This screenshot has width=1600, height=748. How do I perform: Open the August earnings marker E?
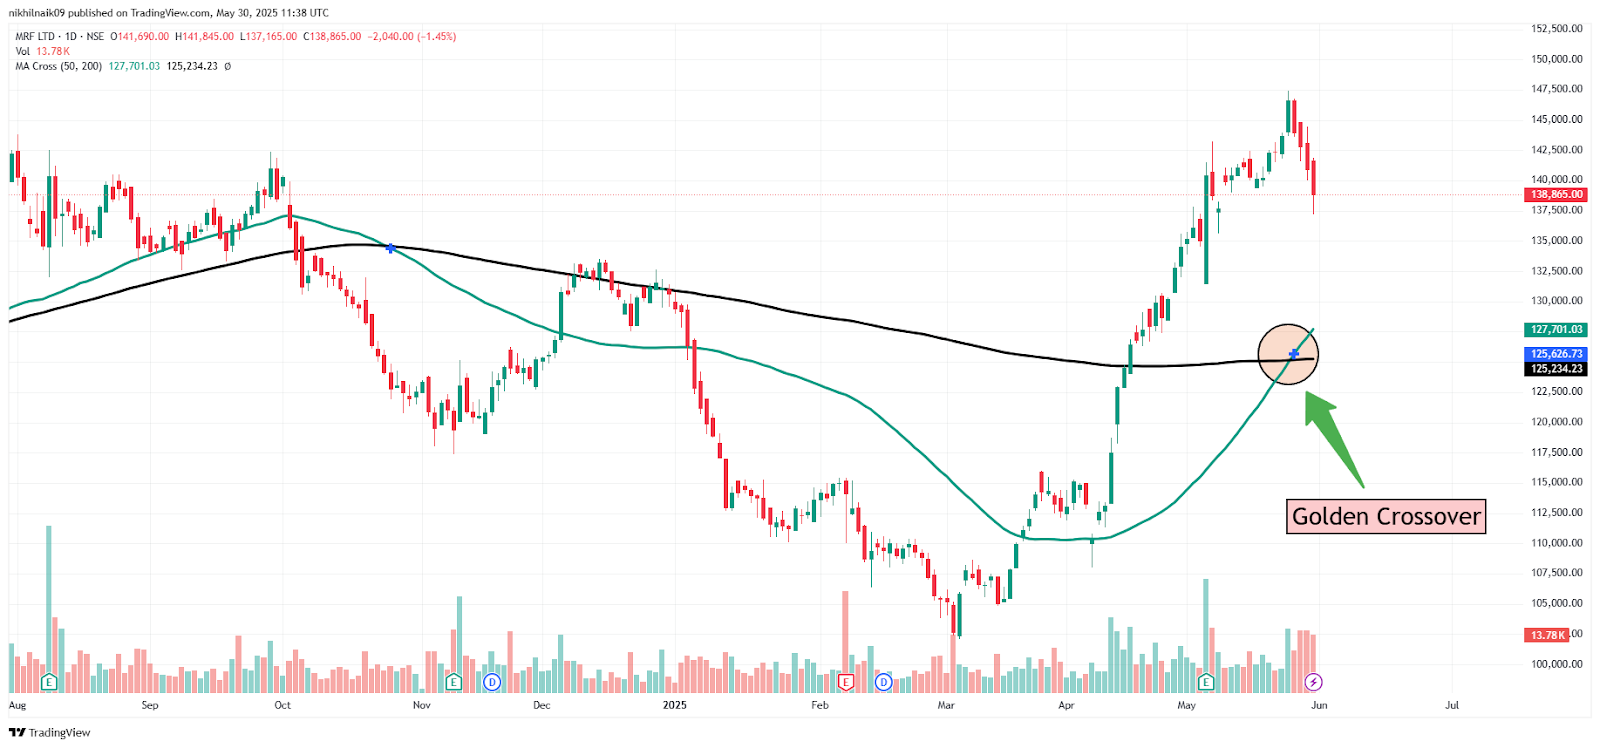pos(49,682)
